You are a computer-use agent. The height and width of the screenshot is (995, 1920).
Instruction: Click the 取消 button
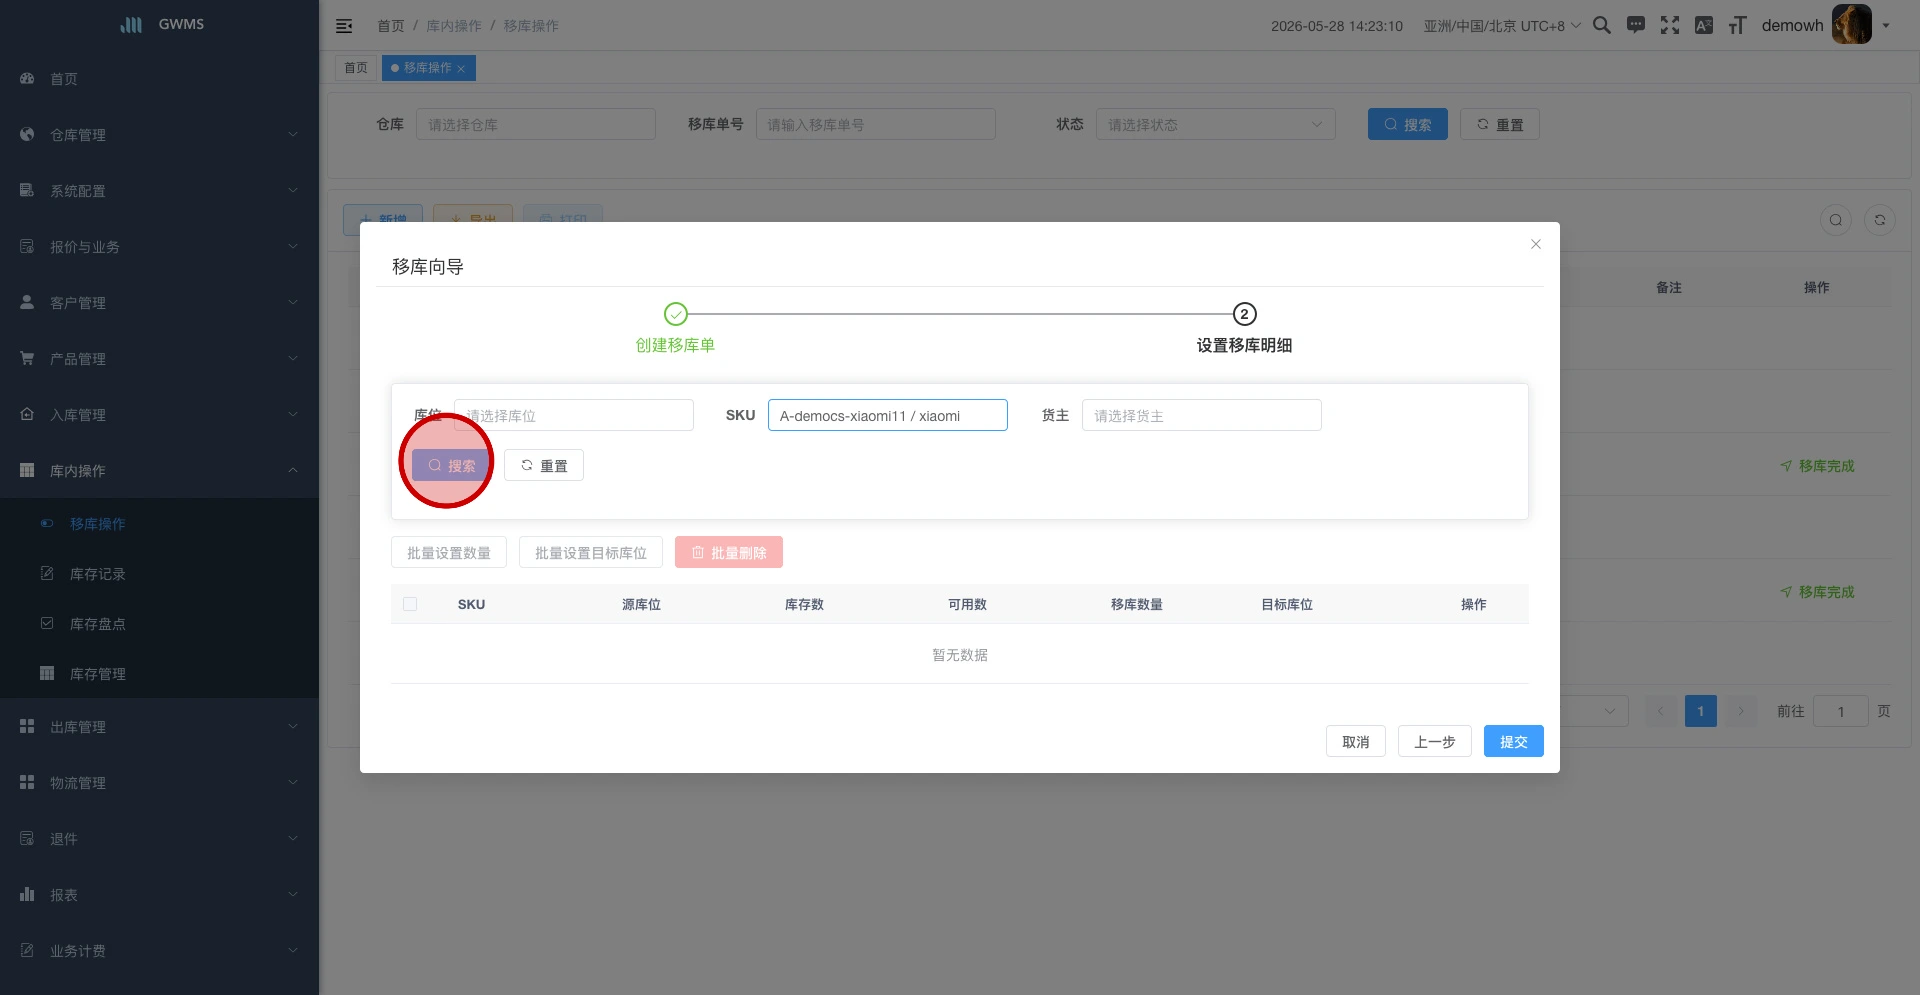tap(1356, 741)
